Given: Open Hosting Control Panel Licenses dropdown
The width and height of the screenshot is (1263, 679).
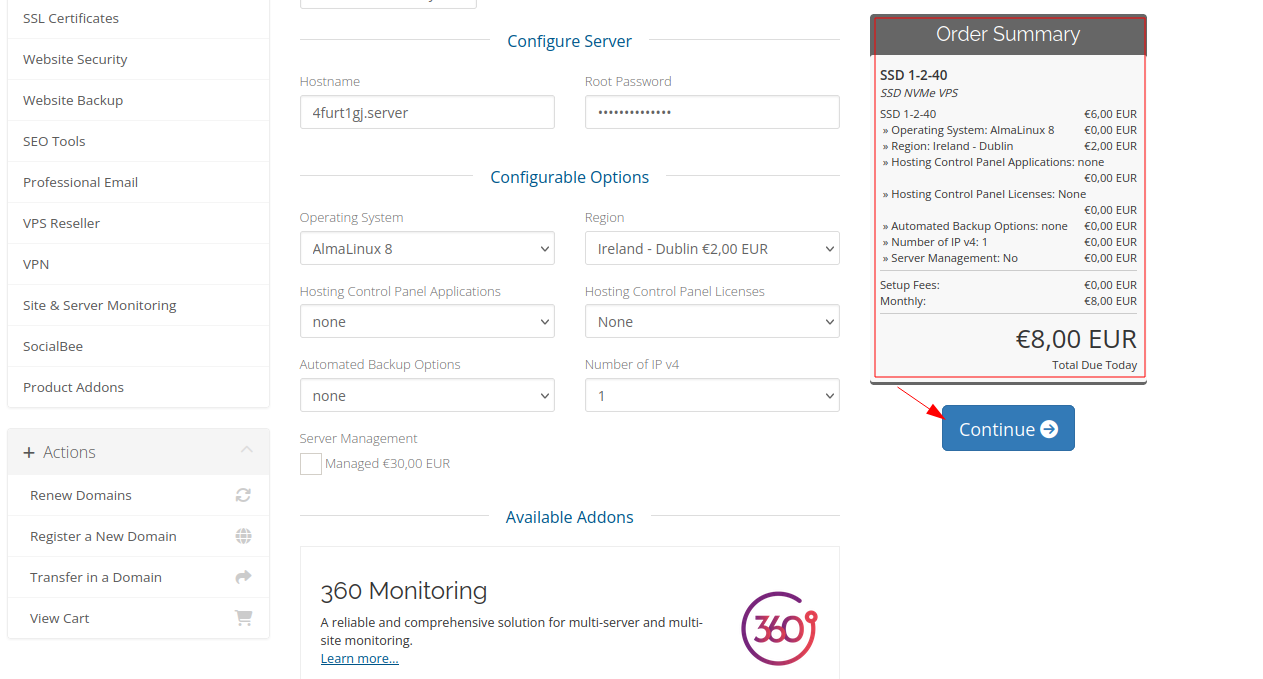Looking at the screenshot, I should pyautogui.click(x=712, y=322).
